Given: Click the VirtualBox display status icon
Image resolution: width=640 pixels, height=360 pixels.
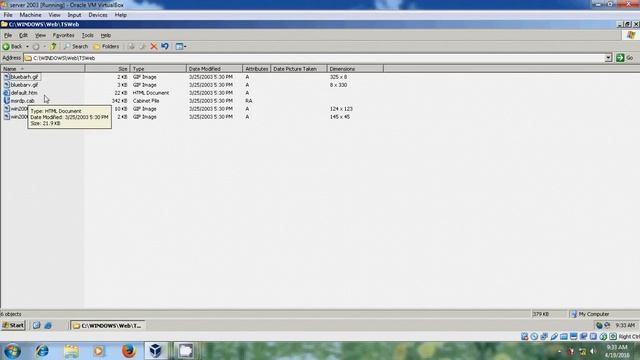Looking at the screenshot, I should pyautogui.click(x=573, y=336).
